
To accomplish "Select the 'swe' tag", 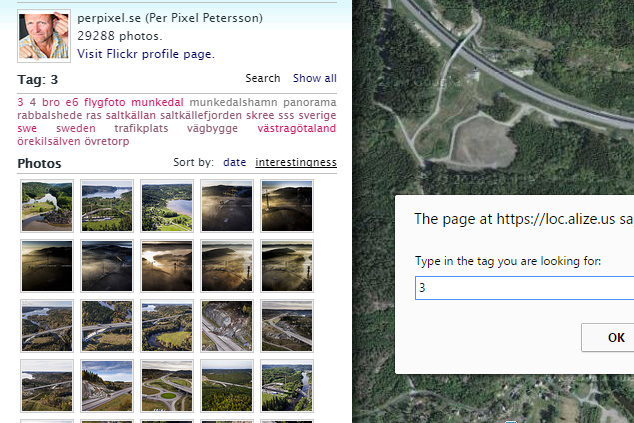I will 27,128.
